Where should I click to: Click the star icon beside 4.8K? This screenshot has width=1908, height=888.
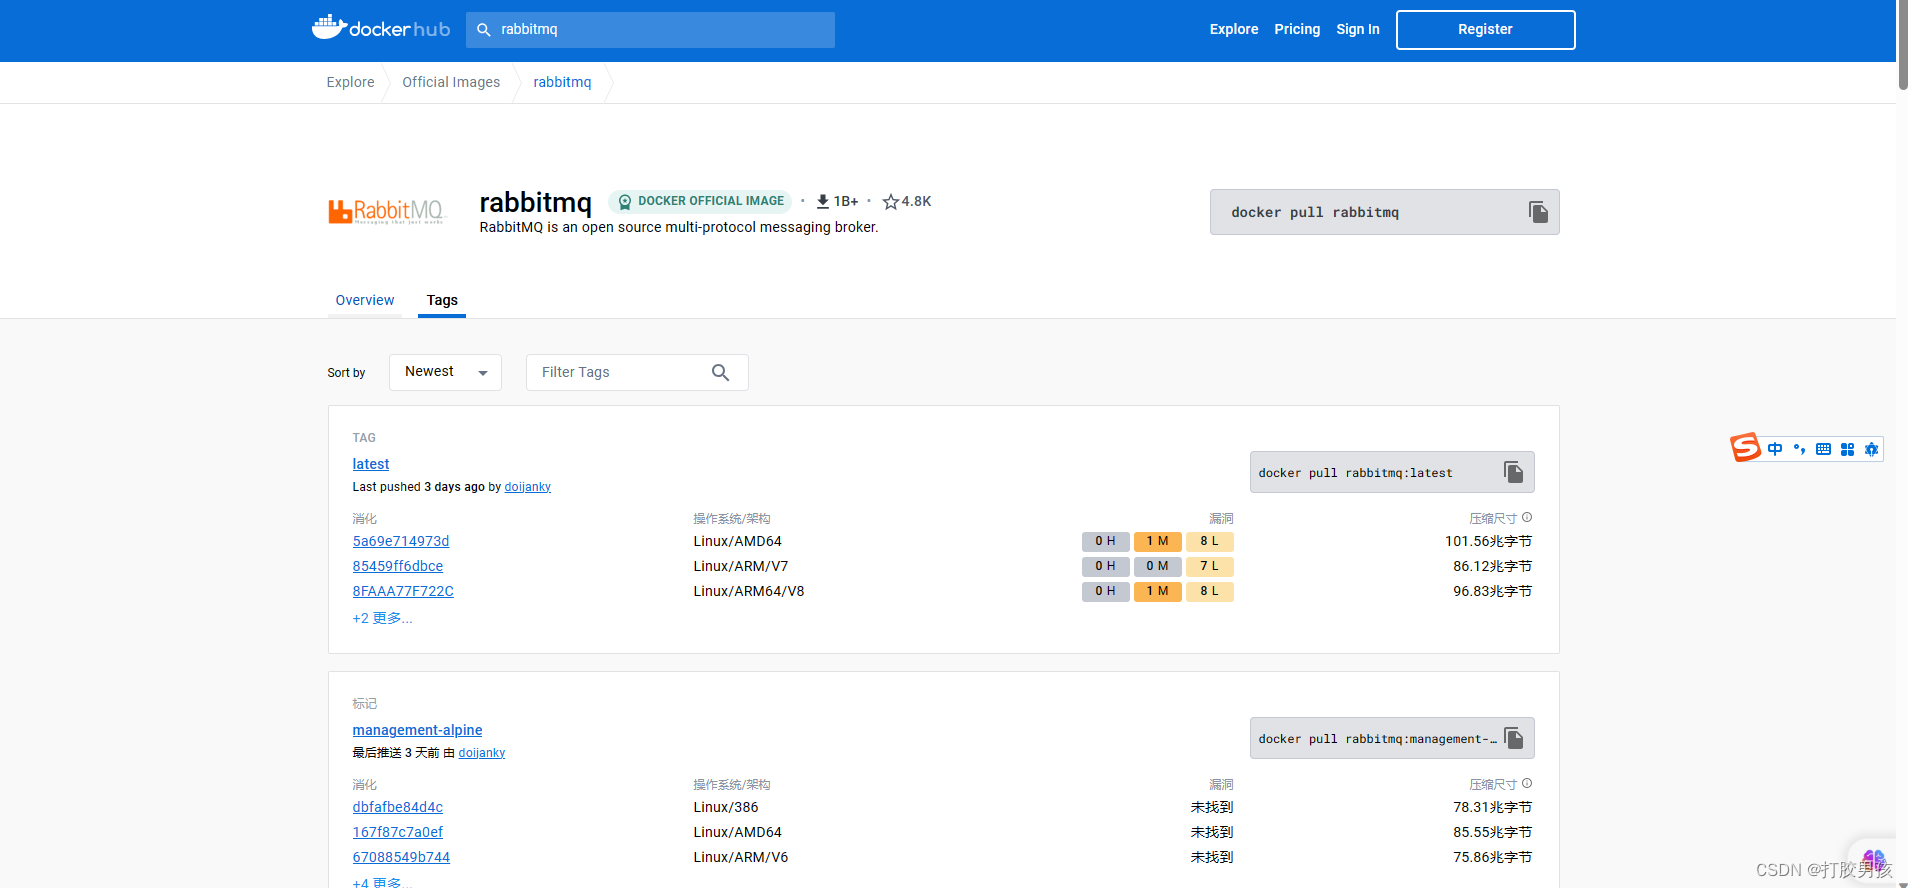click(890, 202)
